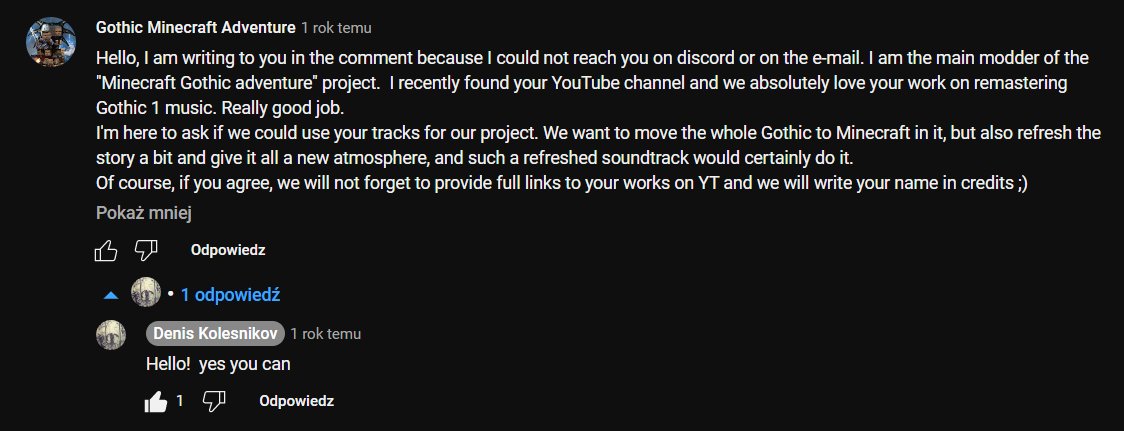Click the Gothic Minecraft Adventure profile avatar
1124x431 pixels.
(x=49, y=42)
